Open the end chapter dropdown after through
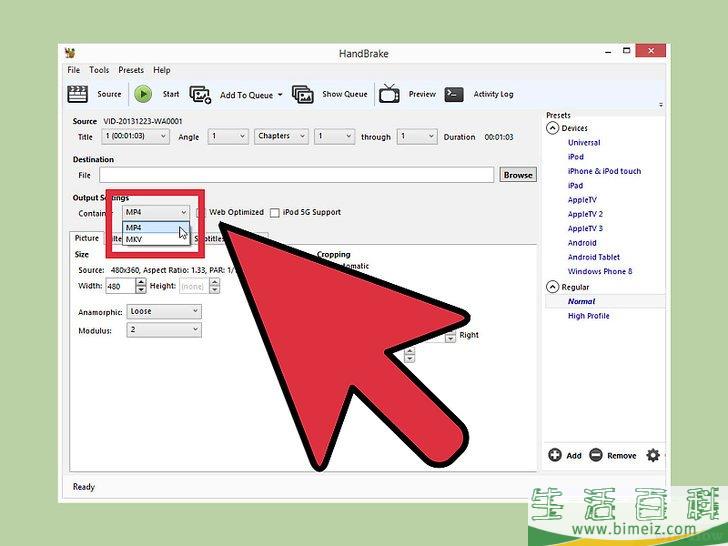 pos(417,136)
